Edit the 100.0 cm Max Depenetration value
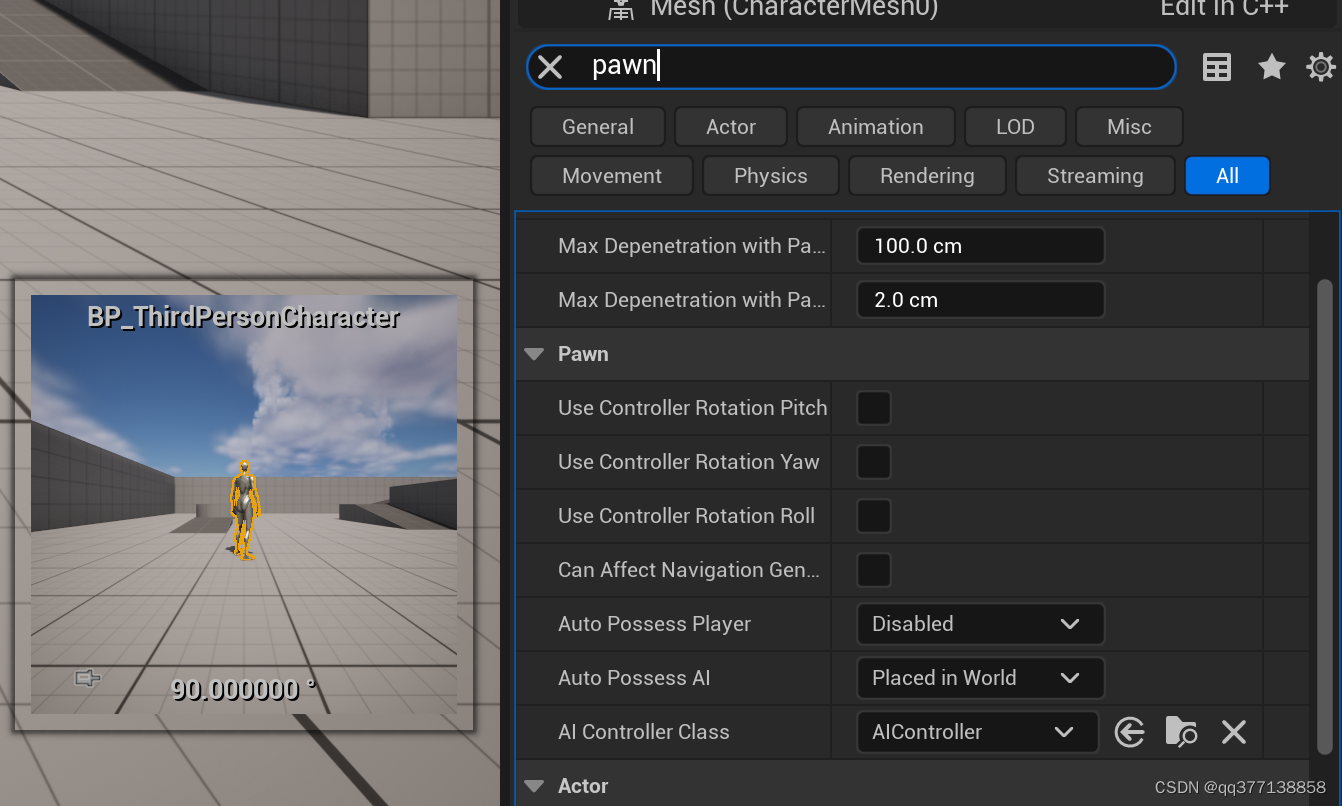This screenshot has height=806, width=1342. [x=979, y=245]
